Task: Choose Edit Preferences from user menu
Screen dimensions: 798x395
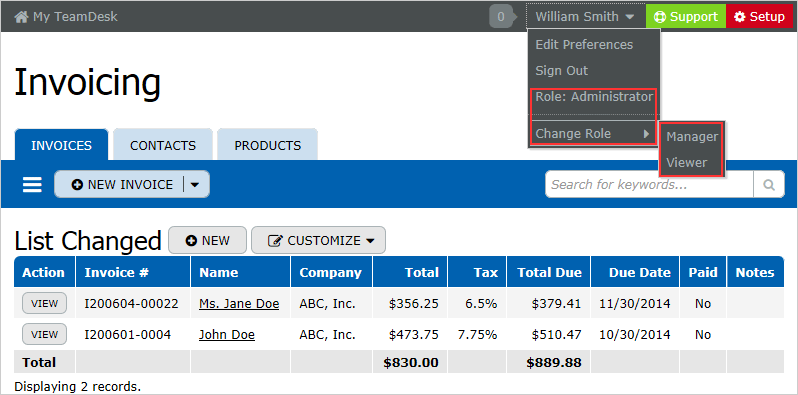Action: pos(584,45)
